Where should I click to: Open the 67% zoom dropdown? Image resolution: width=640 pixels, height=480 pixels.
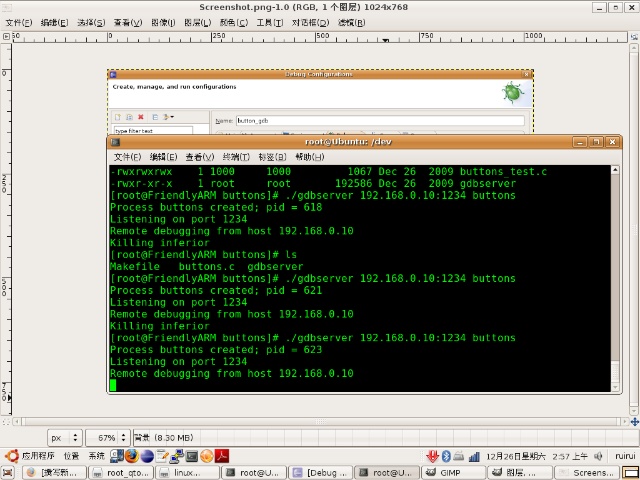[108, 438]
